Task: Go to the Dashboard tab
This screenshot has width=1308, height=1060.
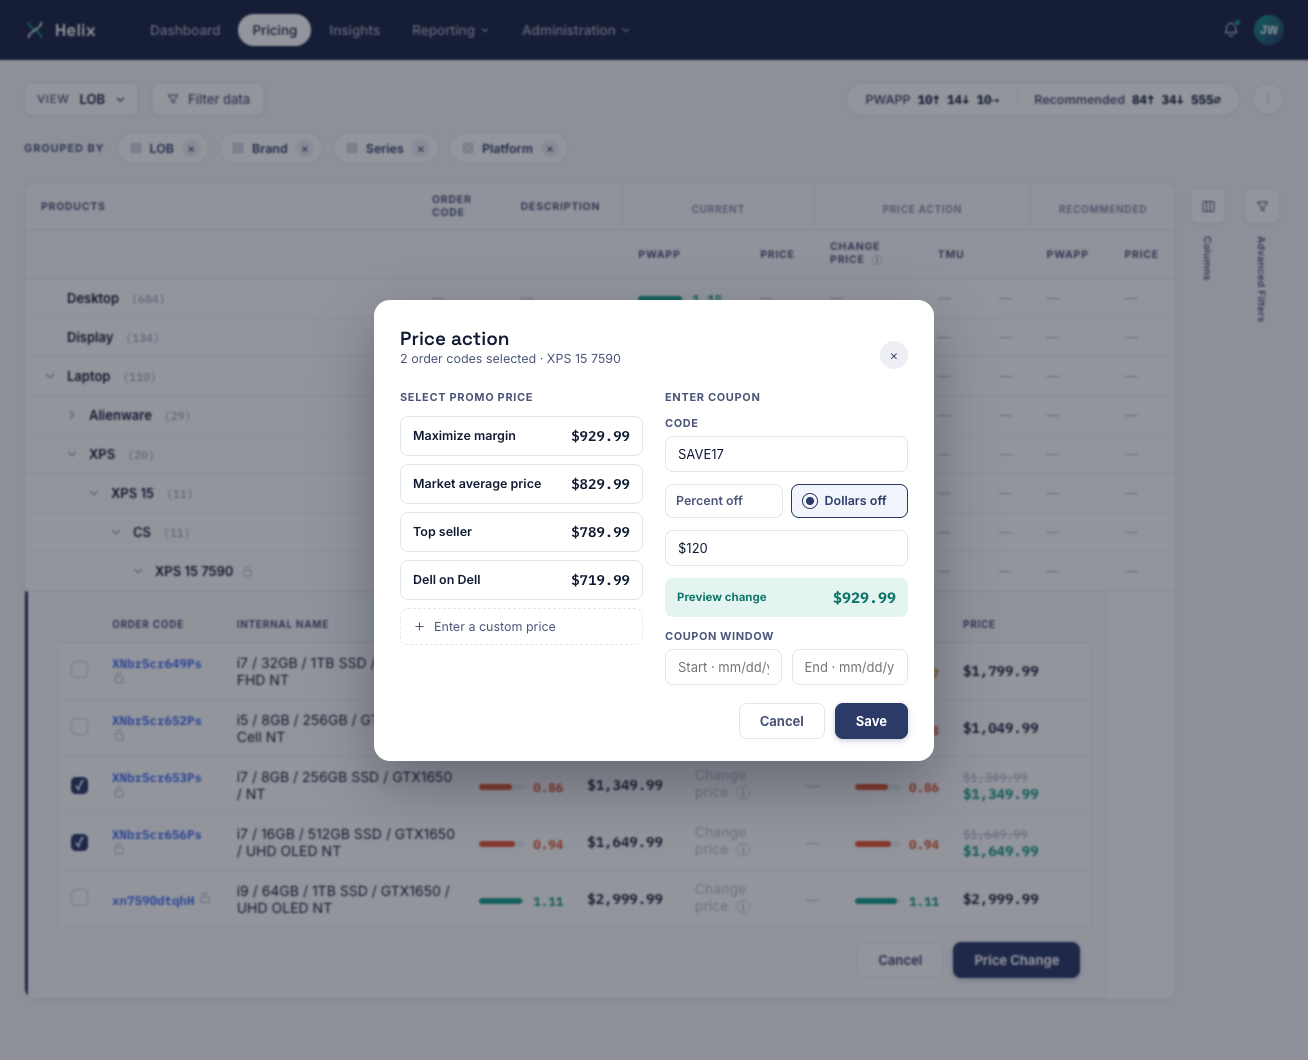Action: tap(185, 30)
